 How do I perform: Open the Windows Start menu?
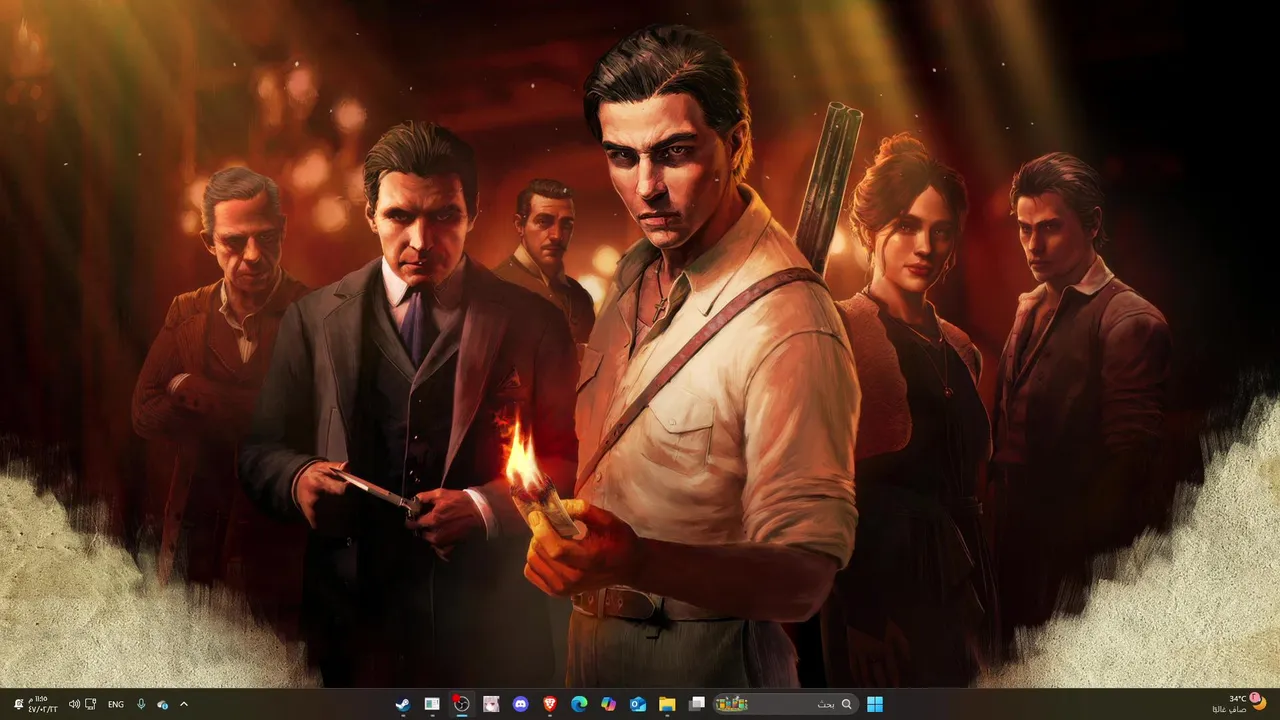tap(875, 704)
